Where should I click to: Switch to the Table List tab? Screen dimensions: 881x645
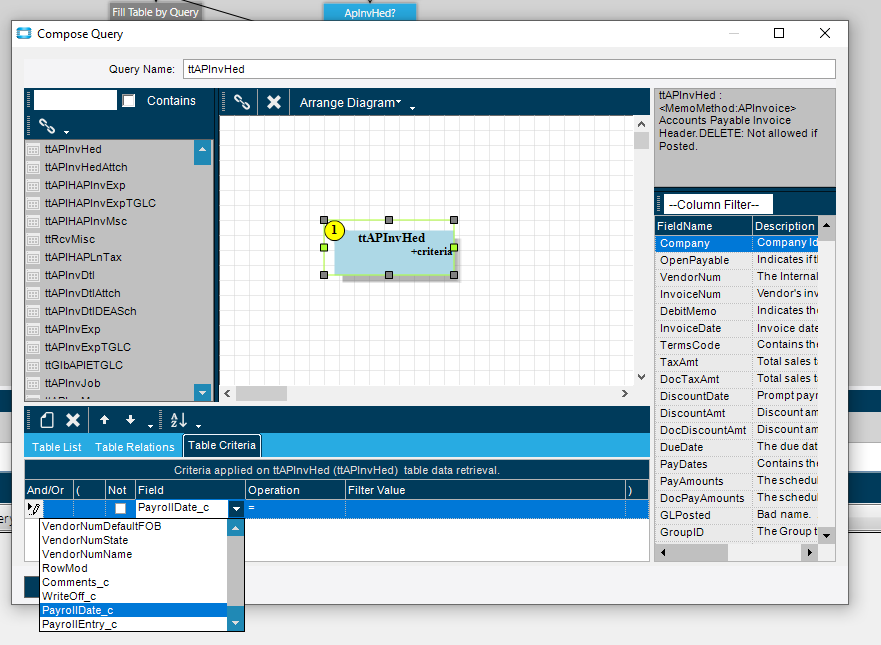(57, 447)
